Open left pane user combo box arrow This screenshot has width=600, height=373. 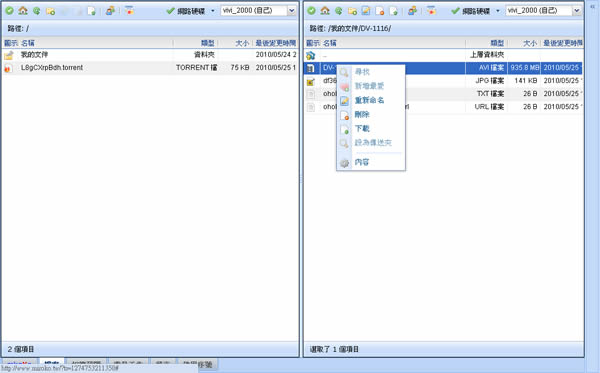point(292,11)
